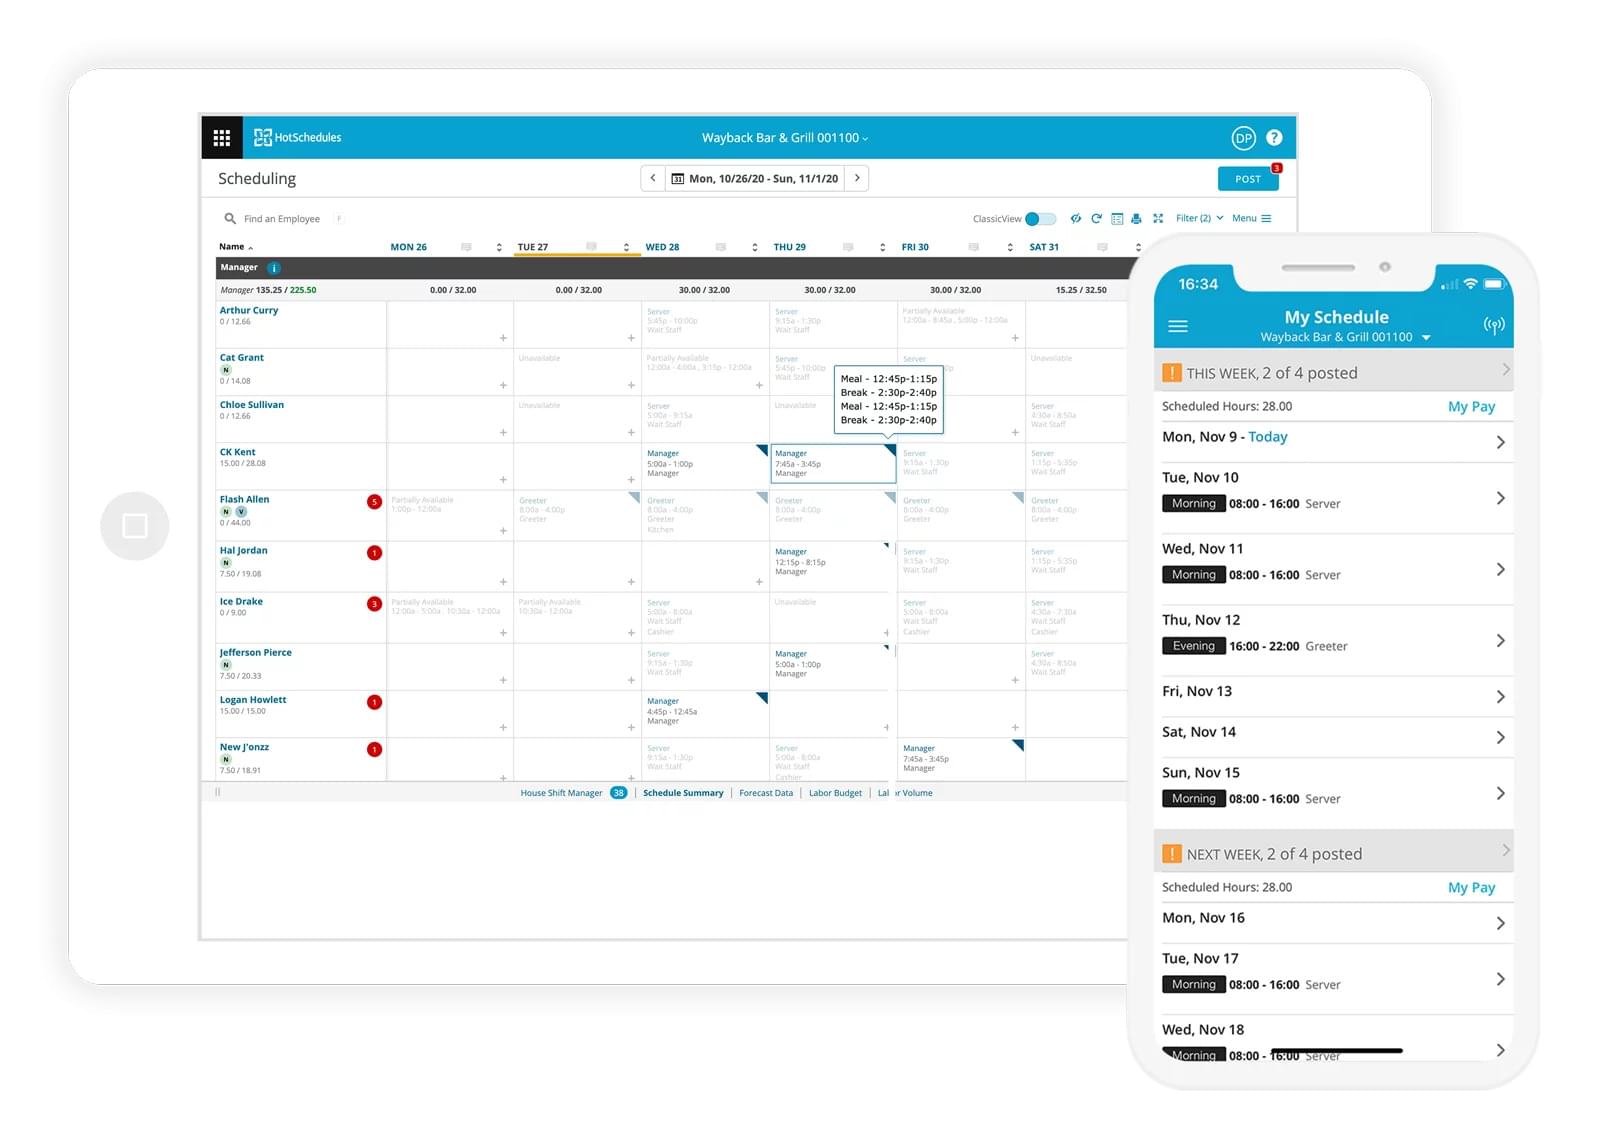This screenshot has height=1124, width=1600.
Task: Open the schedule list view icon
Action: 1117,218
